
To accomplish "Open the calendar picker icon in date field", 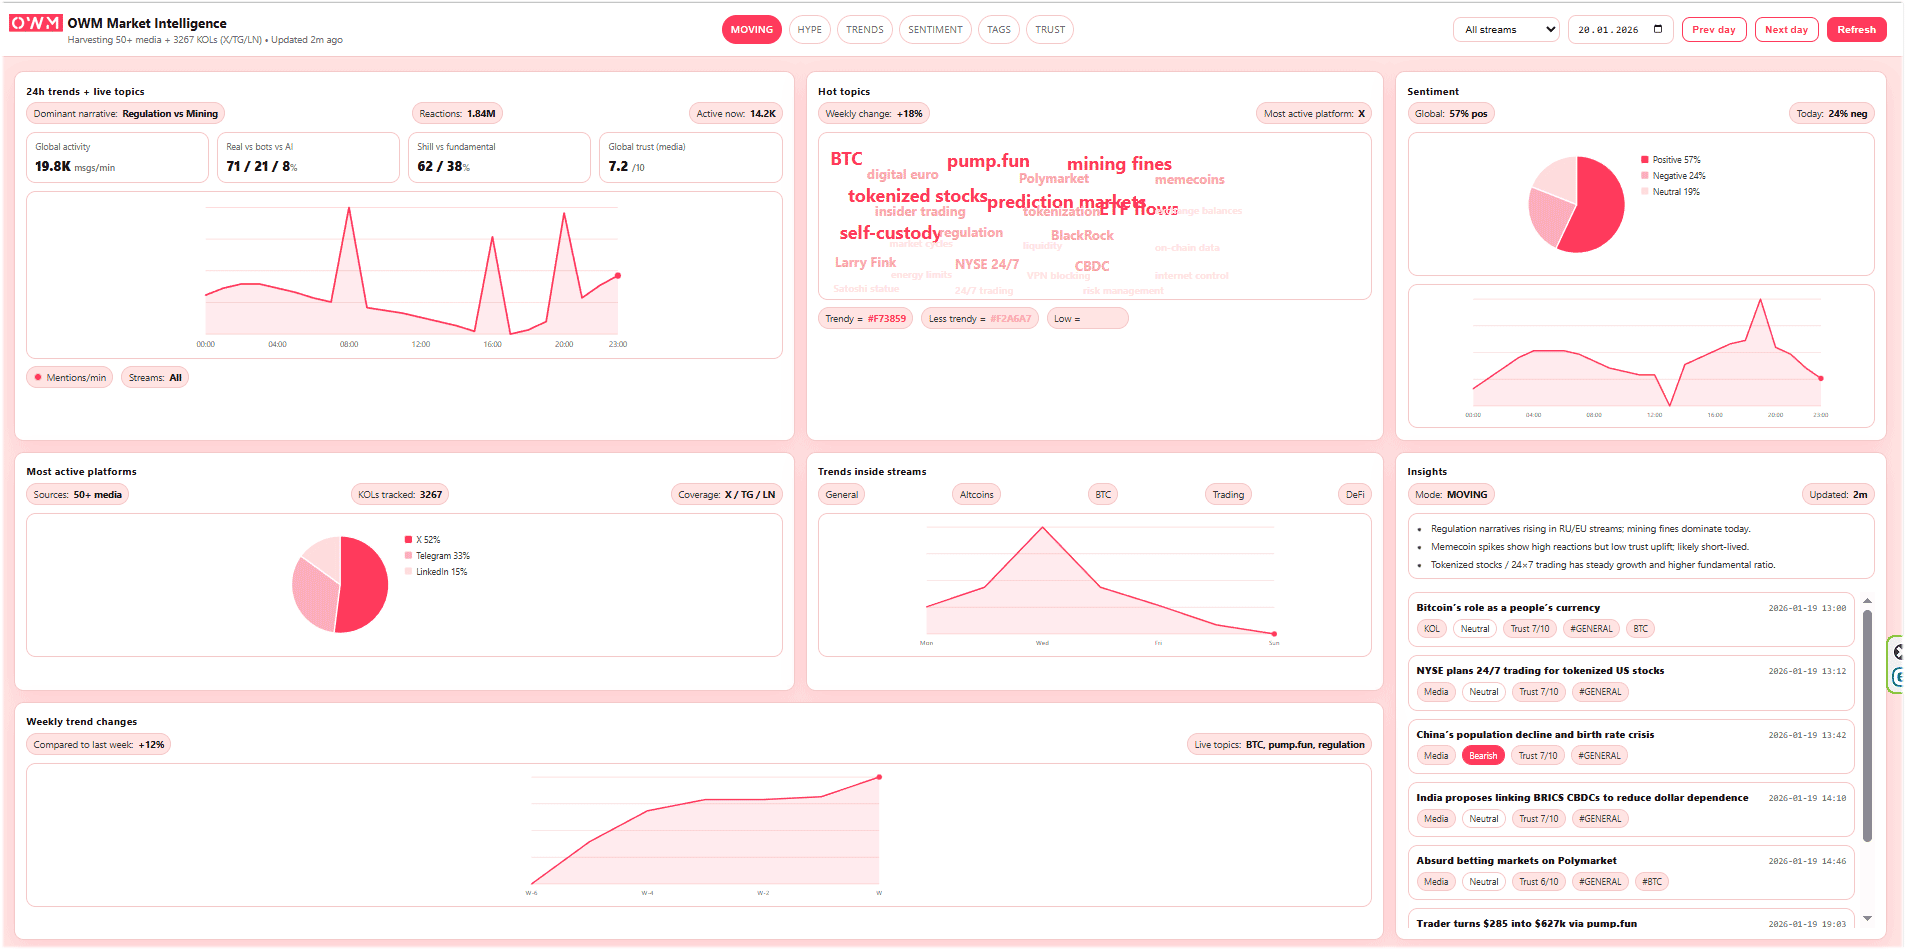I will click(x=1658, y=29).
